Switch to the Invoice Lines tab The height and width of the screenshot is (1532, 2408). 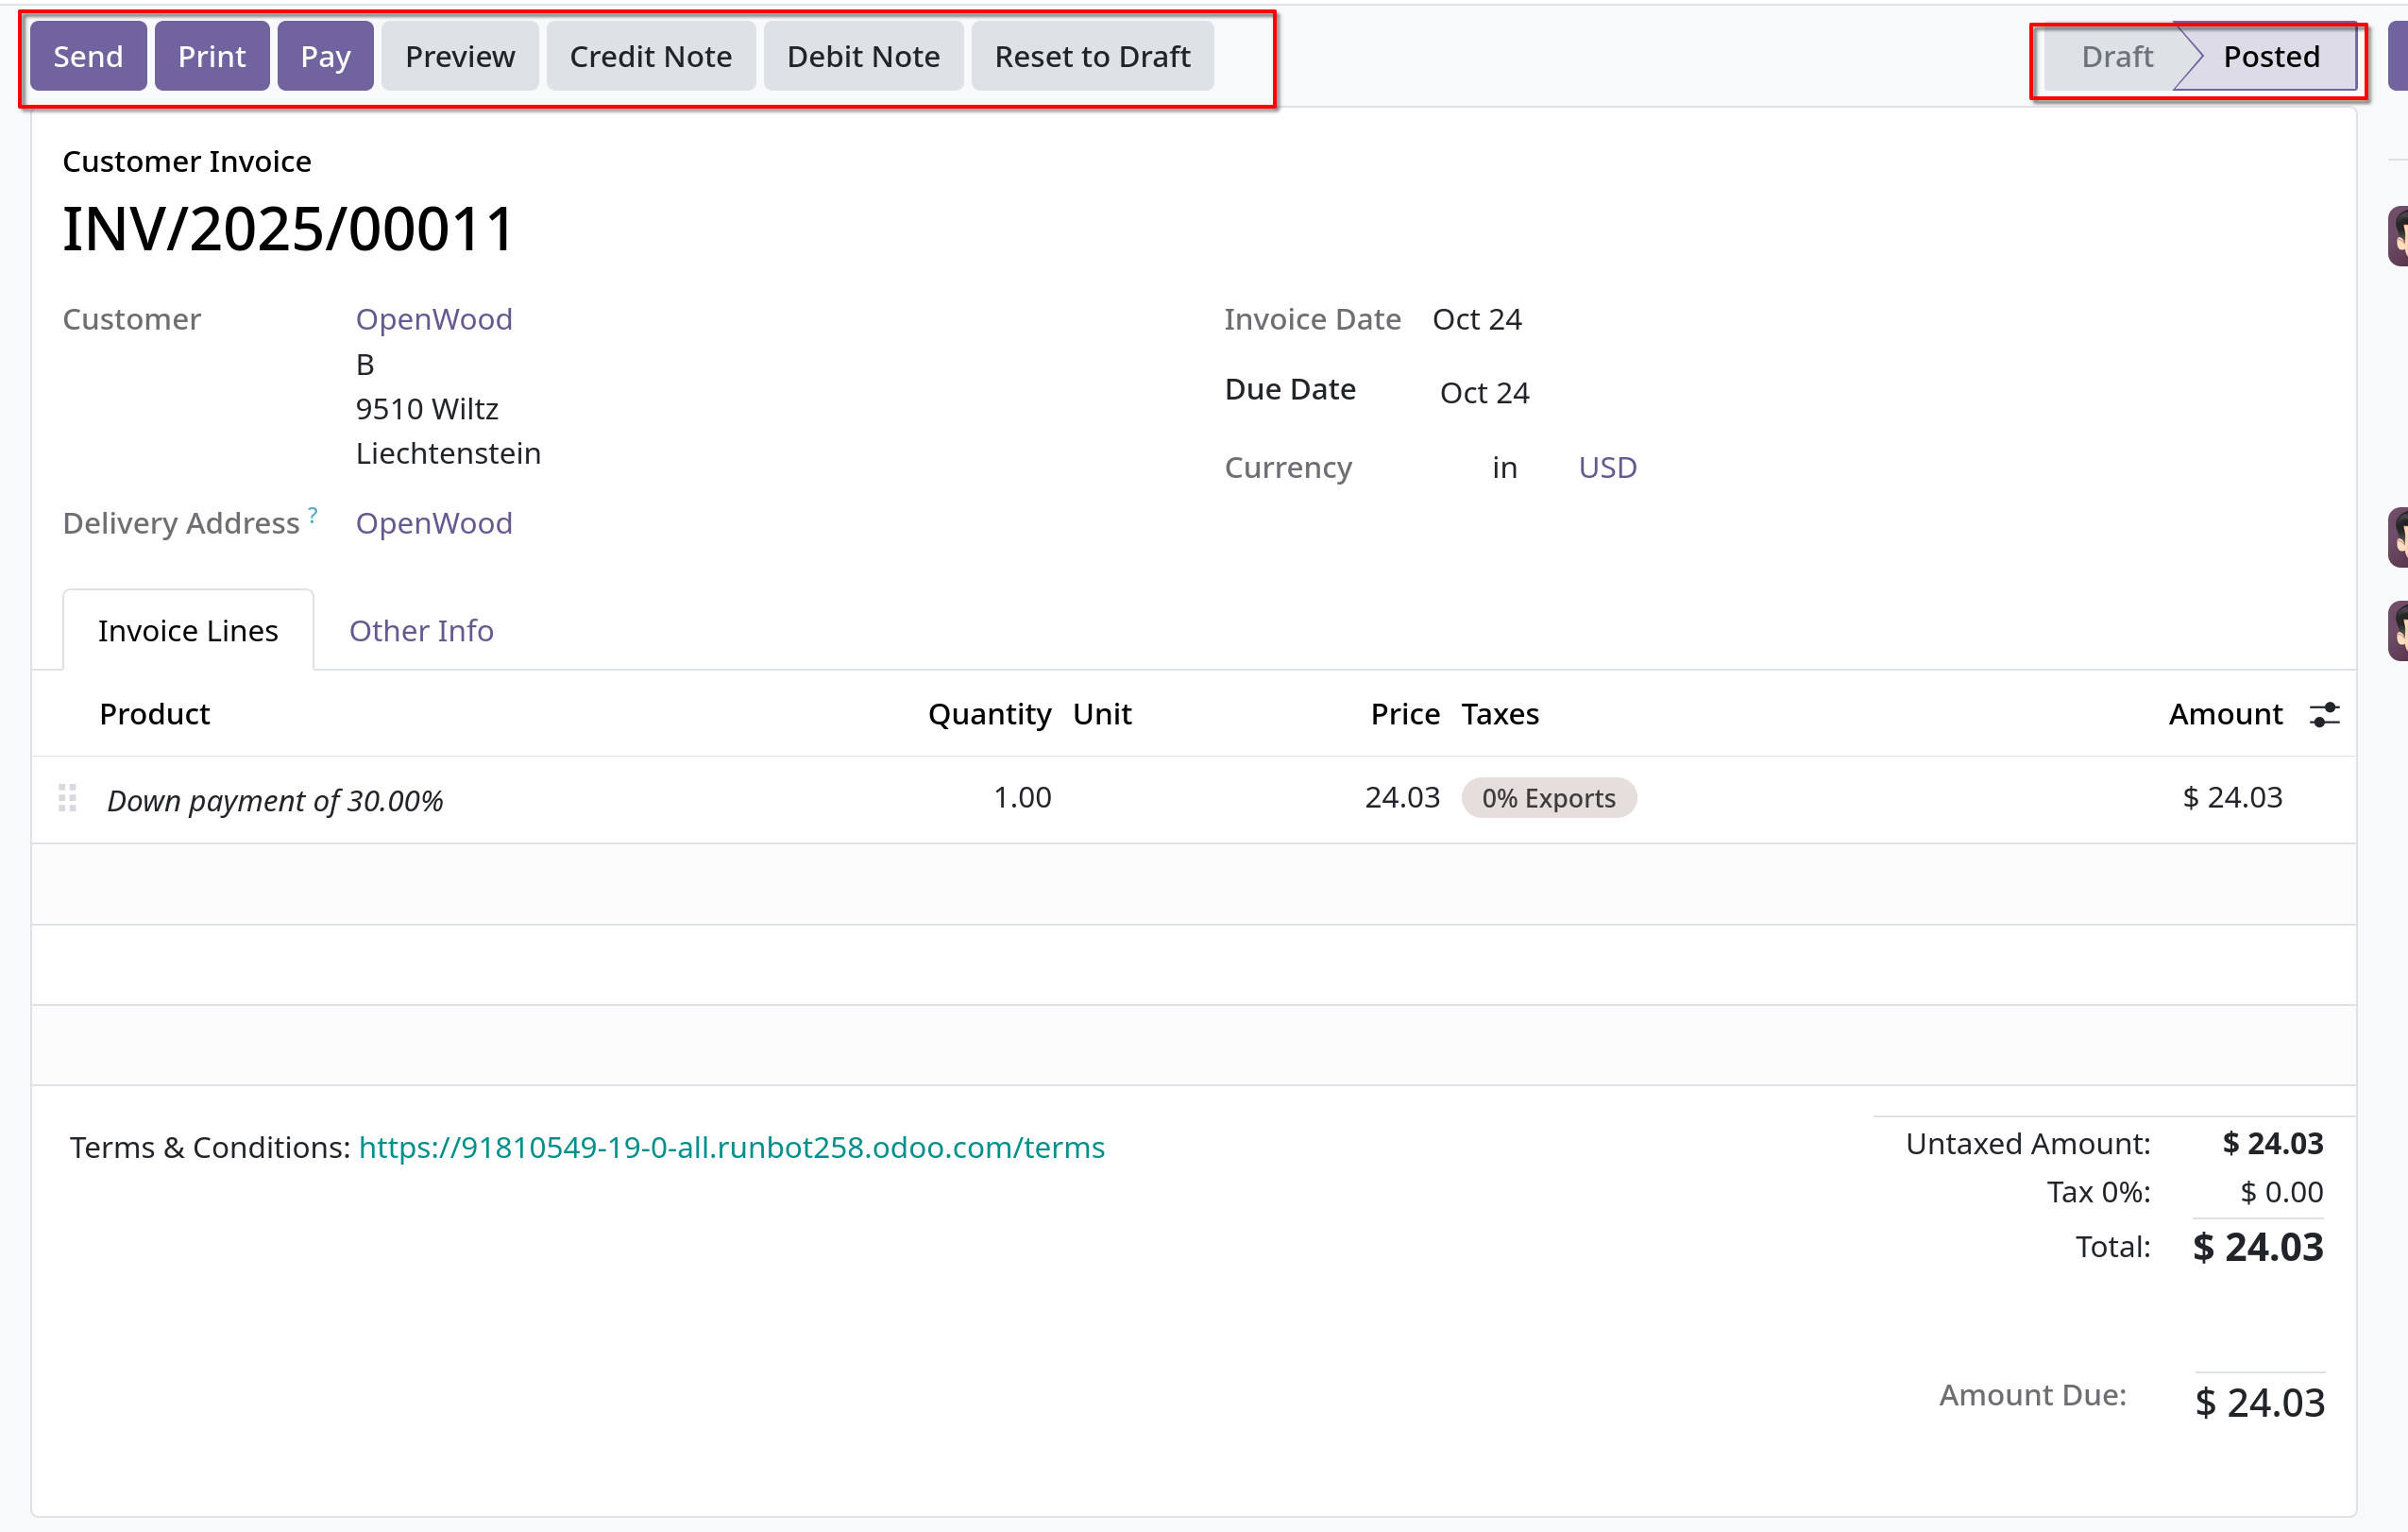click(x=188, y=630)
